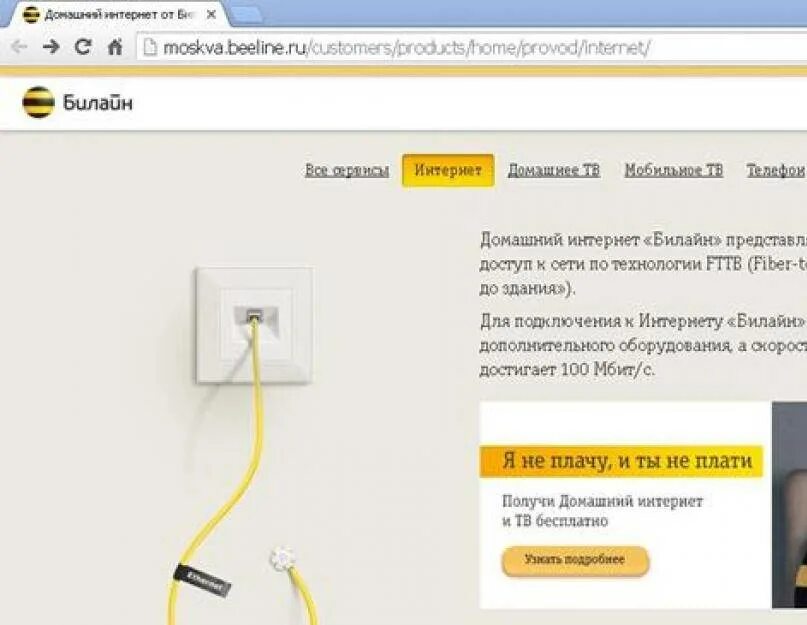The height and width of the screenshot is (625, 807).
Task: Click the Beeline favicon on the tab
Action: coord(31,15)
